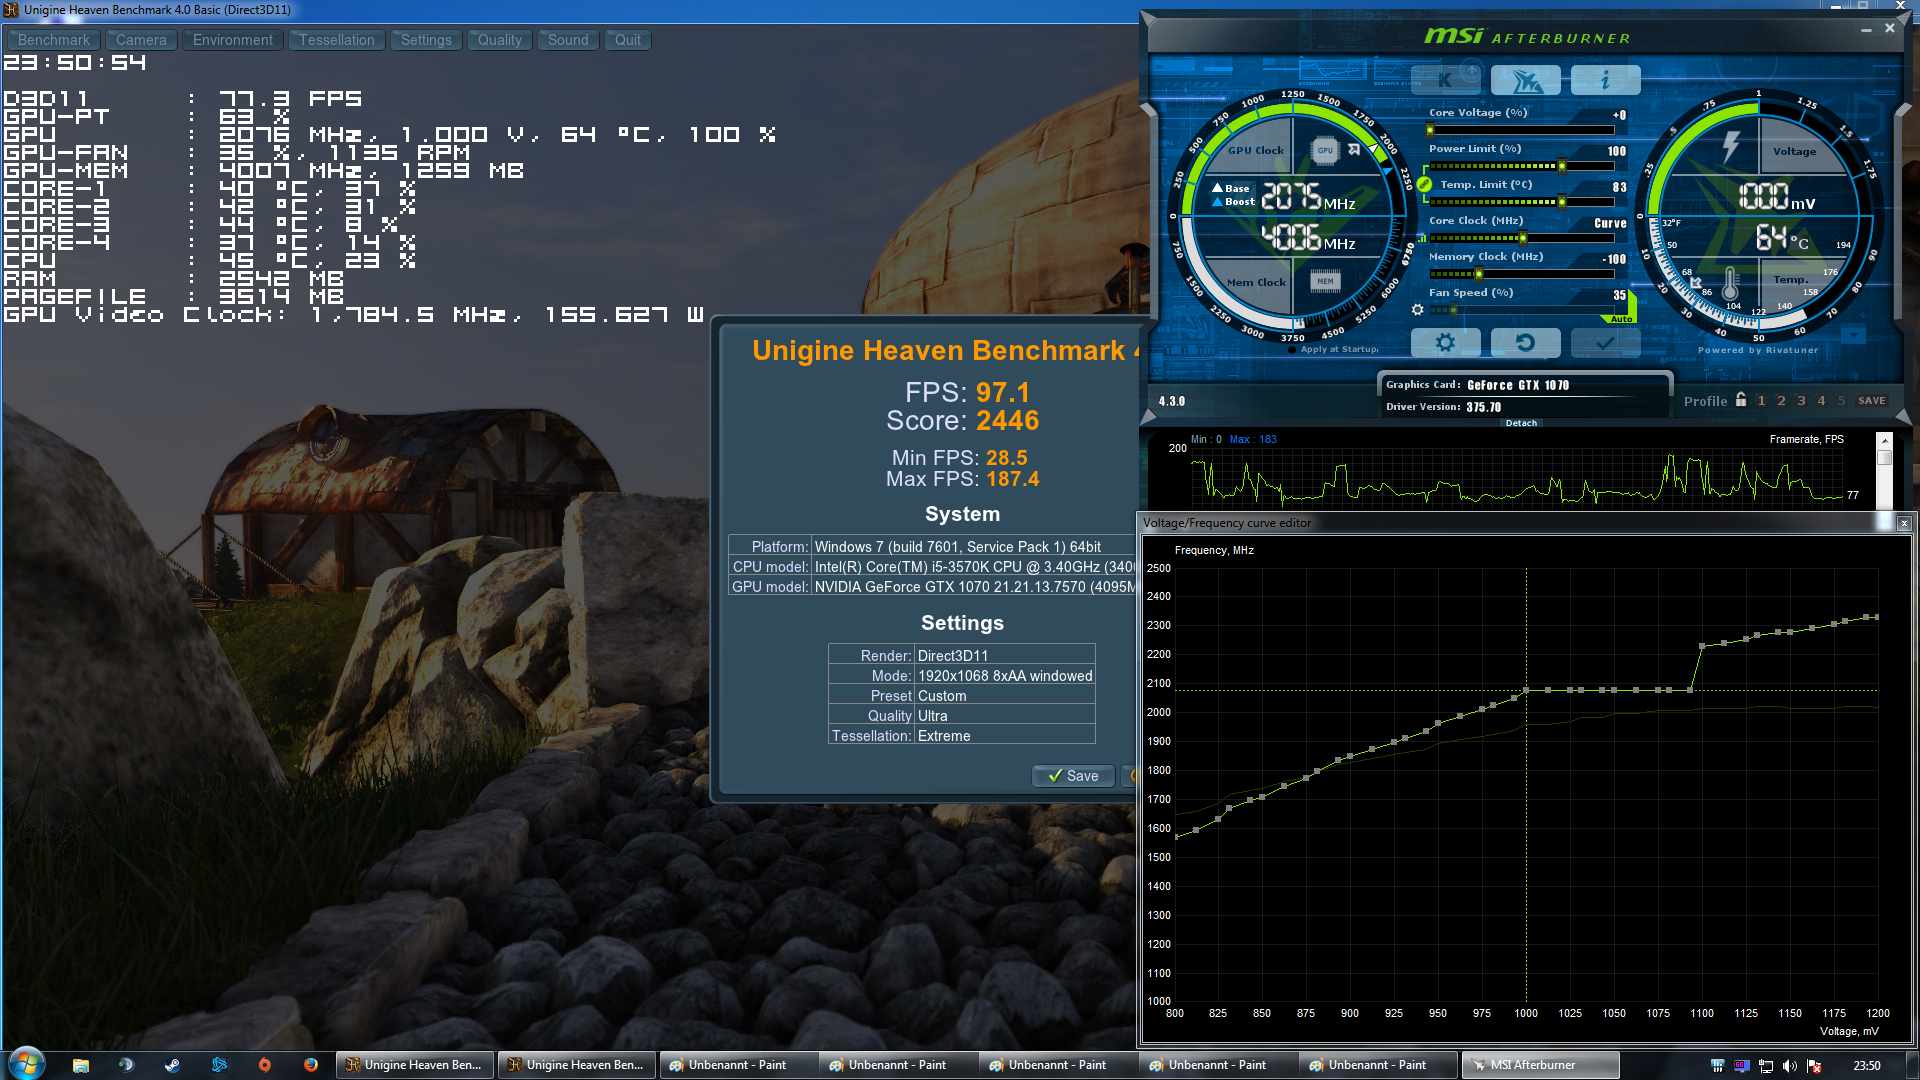
Task: Open user-defined fan control gear icon
Action: [x=1417, y=310]
